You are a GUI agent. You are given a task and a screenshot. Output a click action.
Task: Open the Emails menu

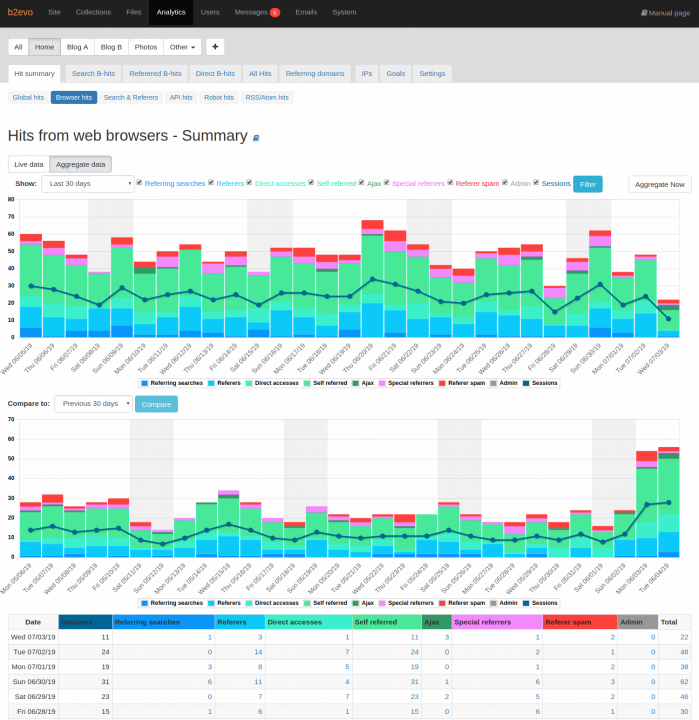[306, 12]
